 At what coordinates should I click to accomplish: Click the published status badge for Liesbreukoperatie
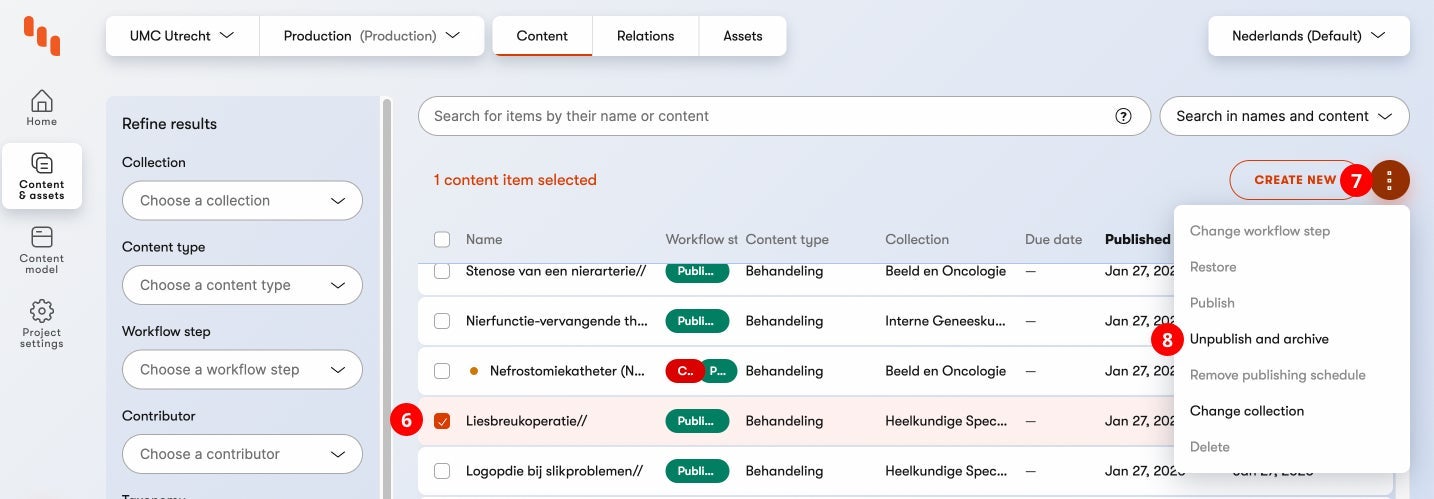pyautogui.click(x=696, y=421)
